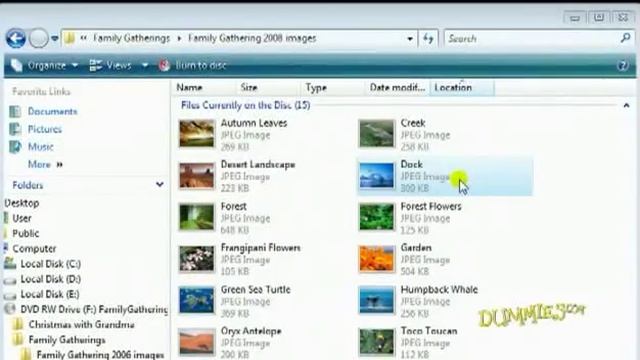
Task: Select Local Disk (C:) in the tree
Action: click(51, 264)
